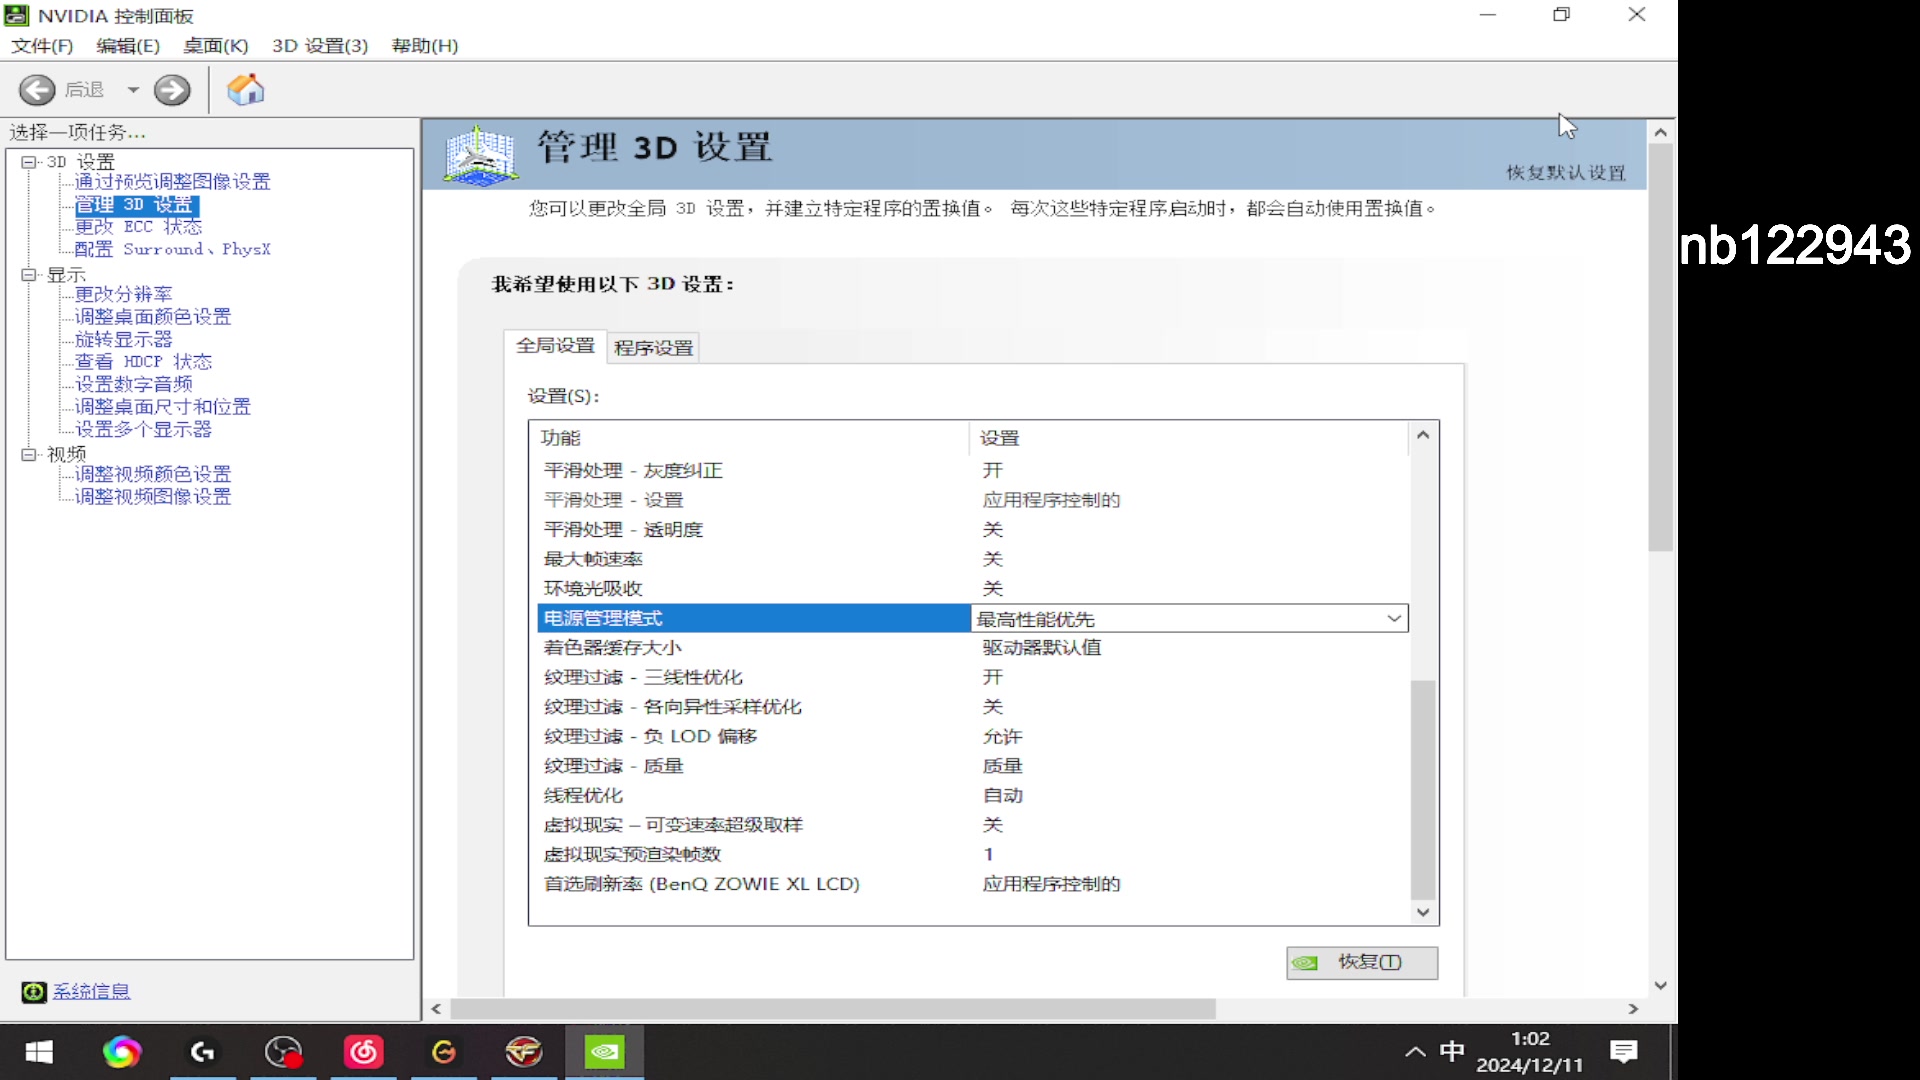The height and width of the screenshot is (1080, 1920).
Task: Select 调整视频图像设置 tree item
Action: click(153, 497)
